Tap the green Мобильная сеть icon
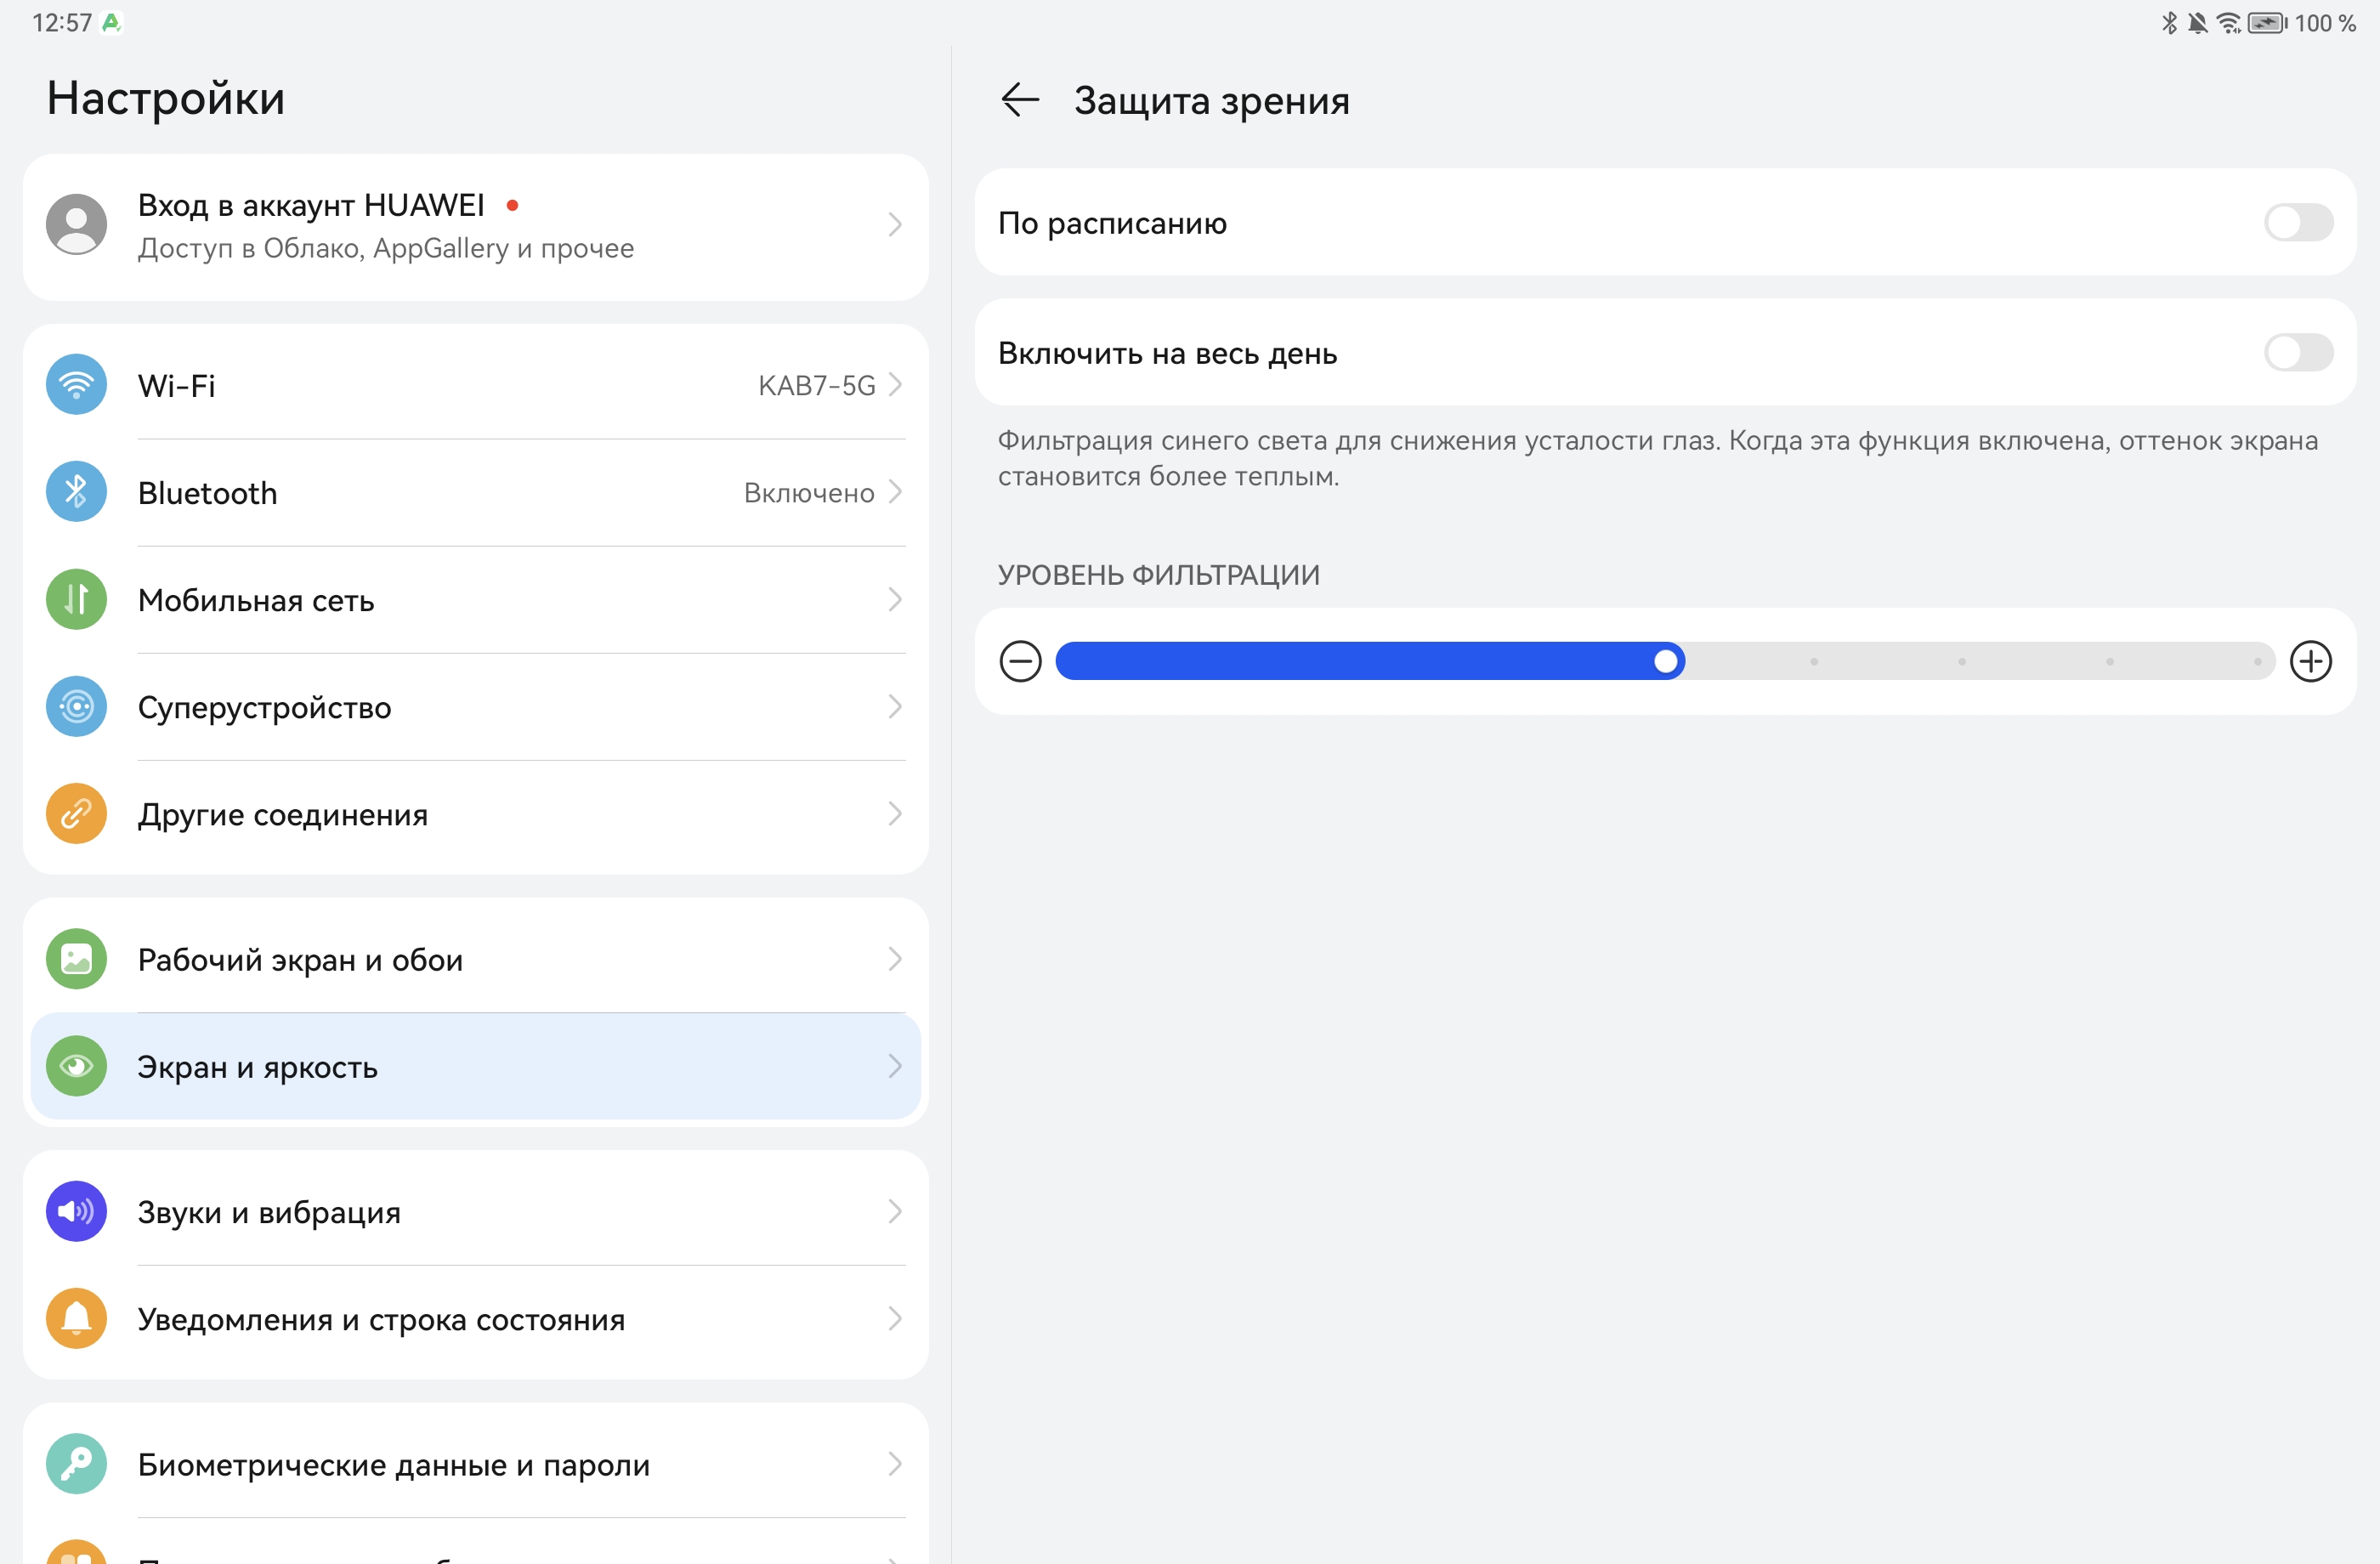The height and width of the screenshot is (1564, 2380). tap(76, 599)
